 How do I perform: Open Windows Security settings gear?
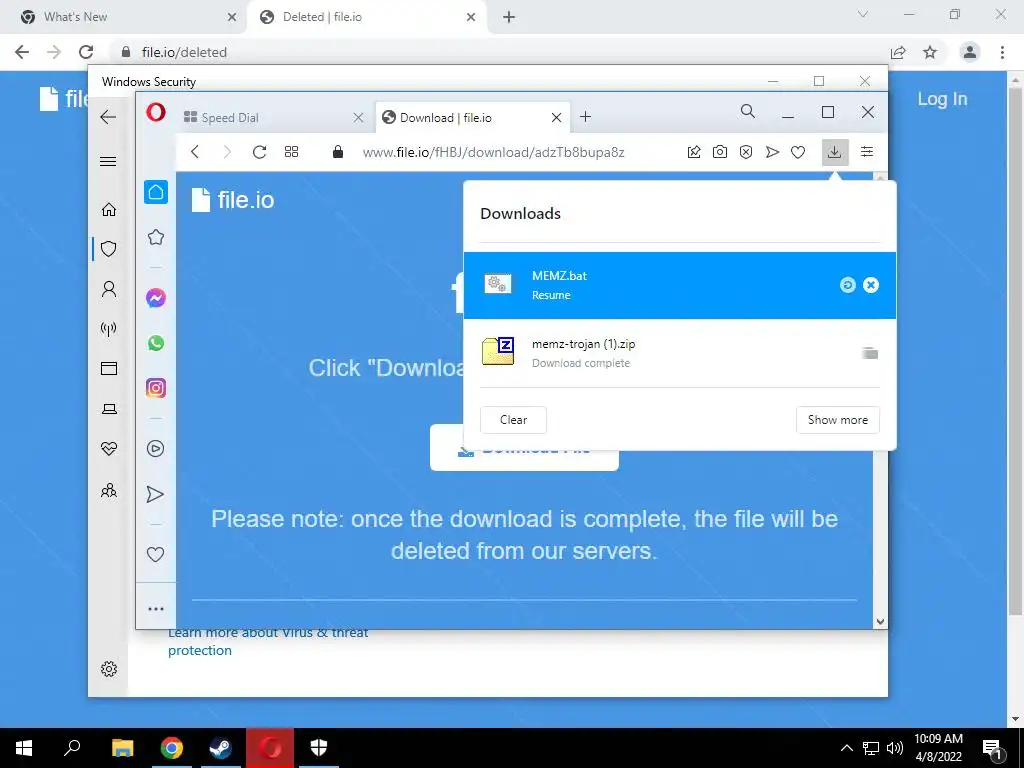tap(108, 669)
